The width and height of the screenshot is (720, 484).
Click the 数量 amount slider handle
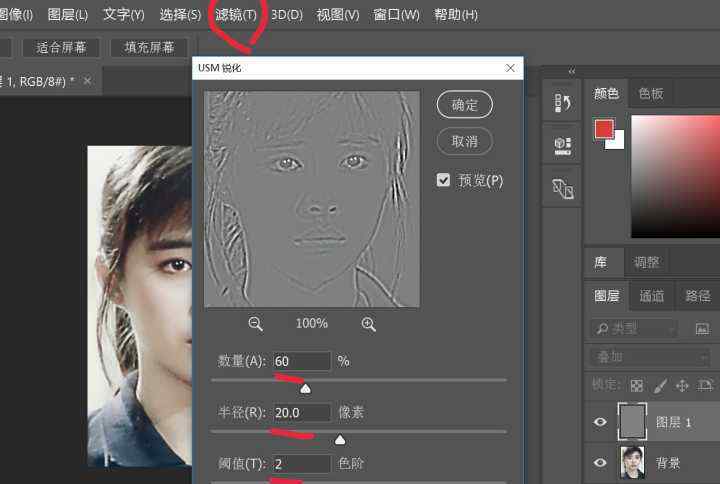[306, 388]
